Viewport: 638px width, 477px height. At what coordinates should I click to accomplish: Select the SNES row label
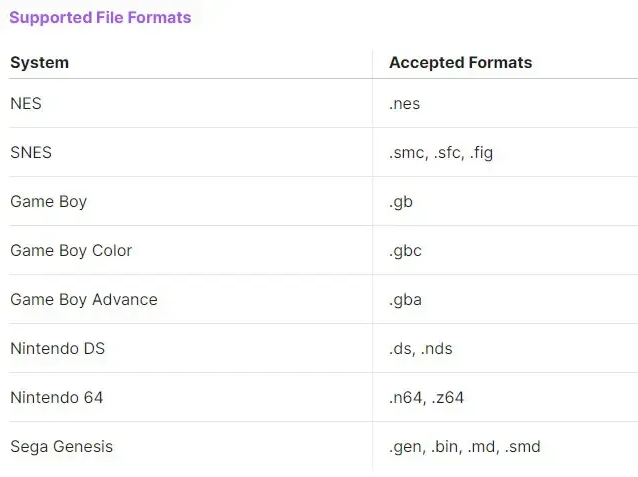31,152
